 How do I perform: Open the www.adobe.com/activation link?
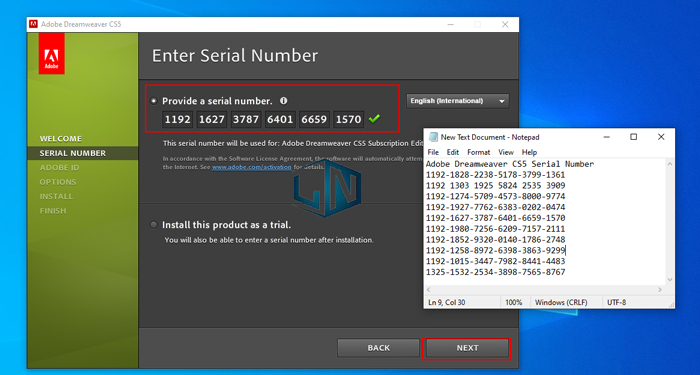(x=251, y=167)
